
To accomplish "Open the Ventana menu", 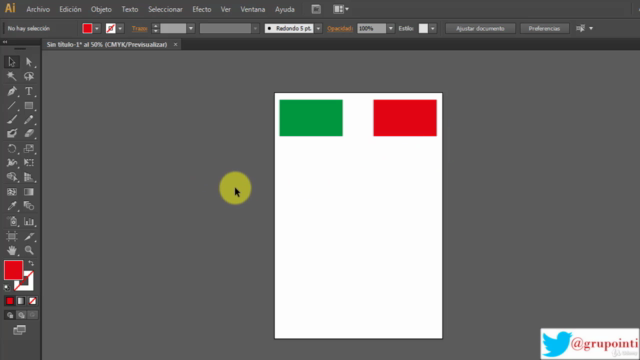I will 253,9.
